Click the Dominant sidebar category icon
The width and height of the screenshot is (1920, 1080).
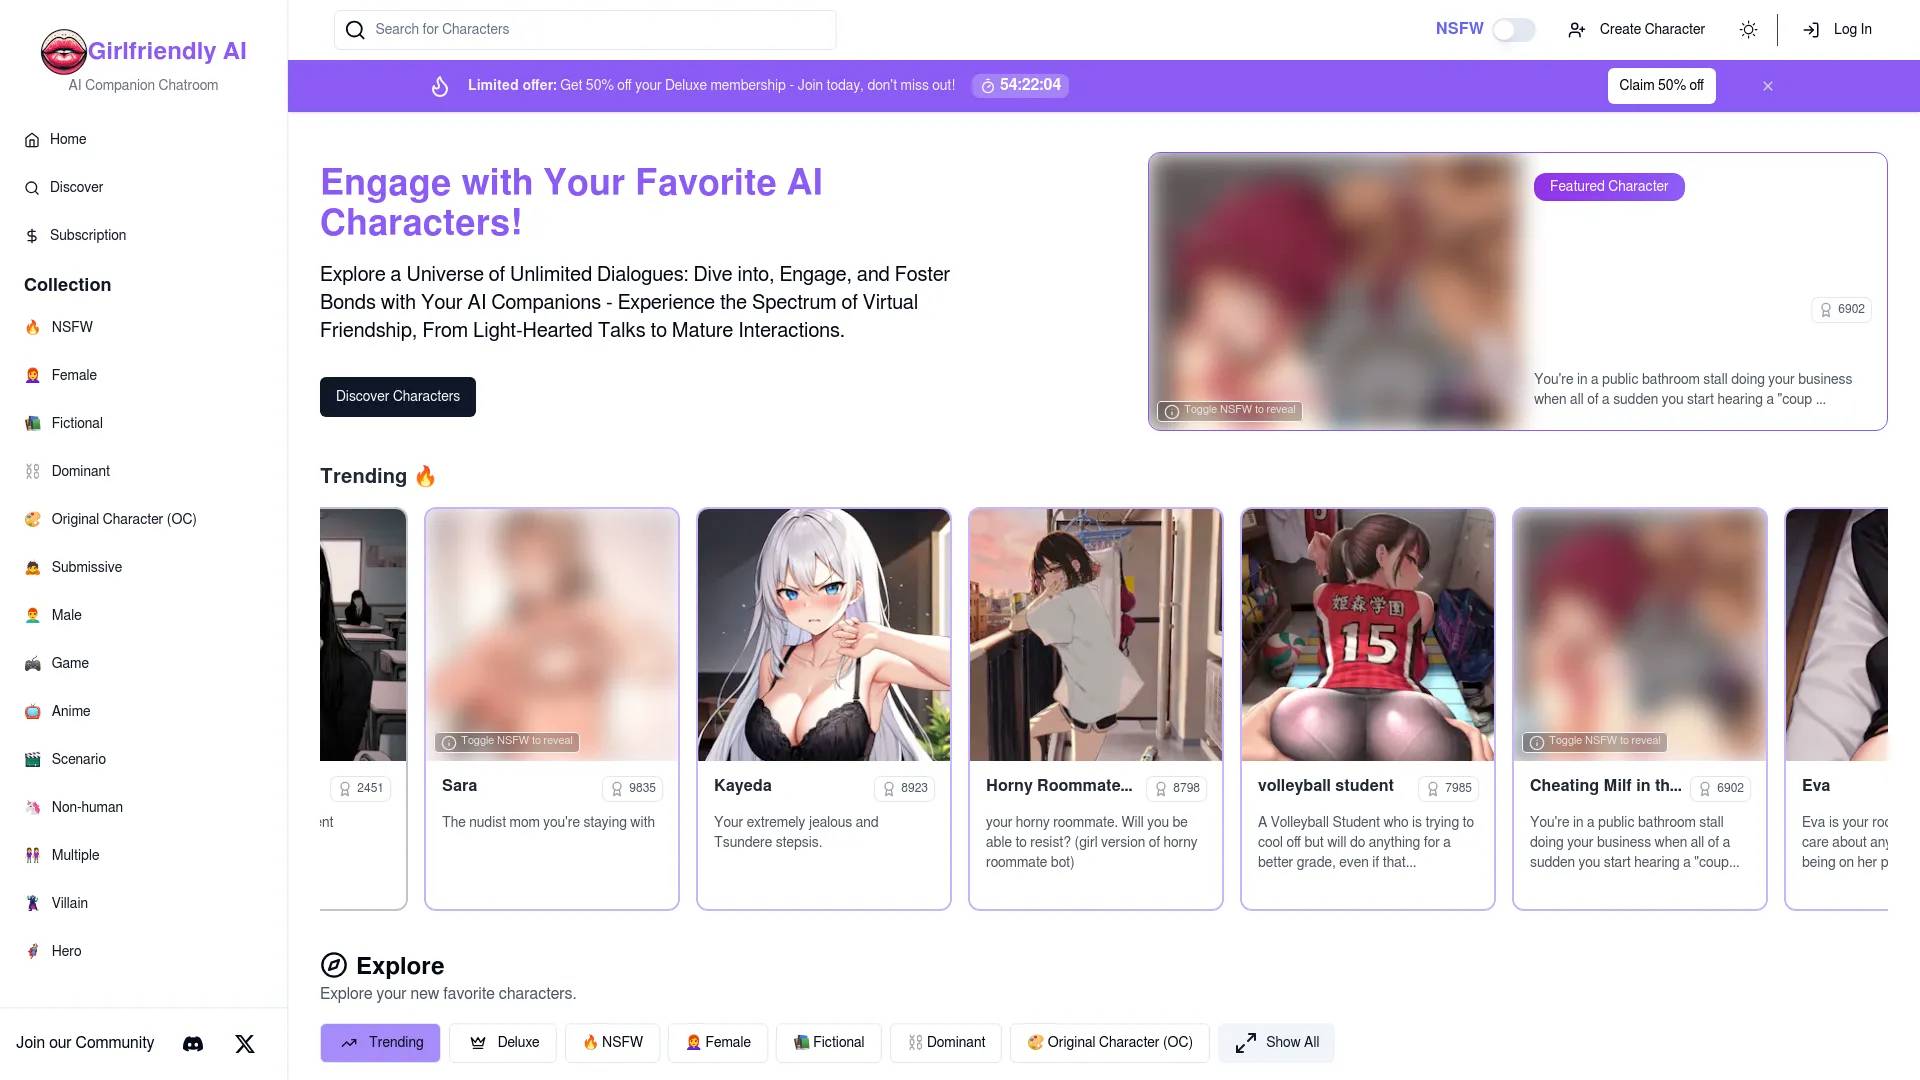[x=32, y=469]
